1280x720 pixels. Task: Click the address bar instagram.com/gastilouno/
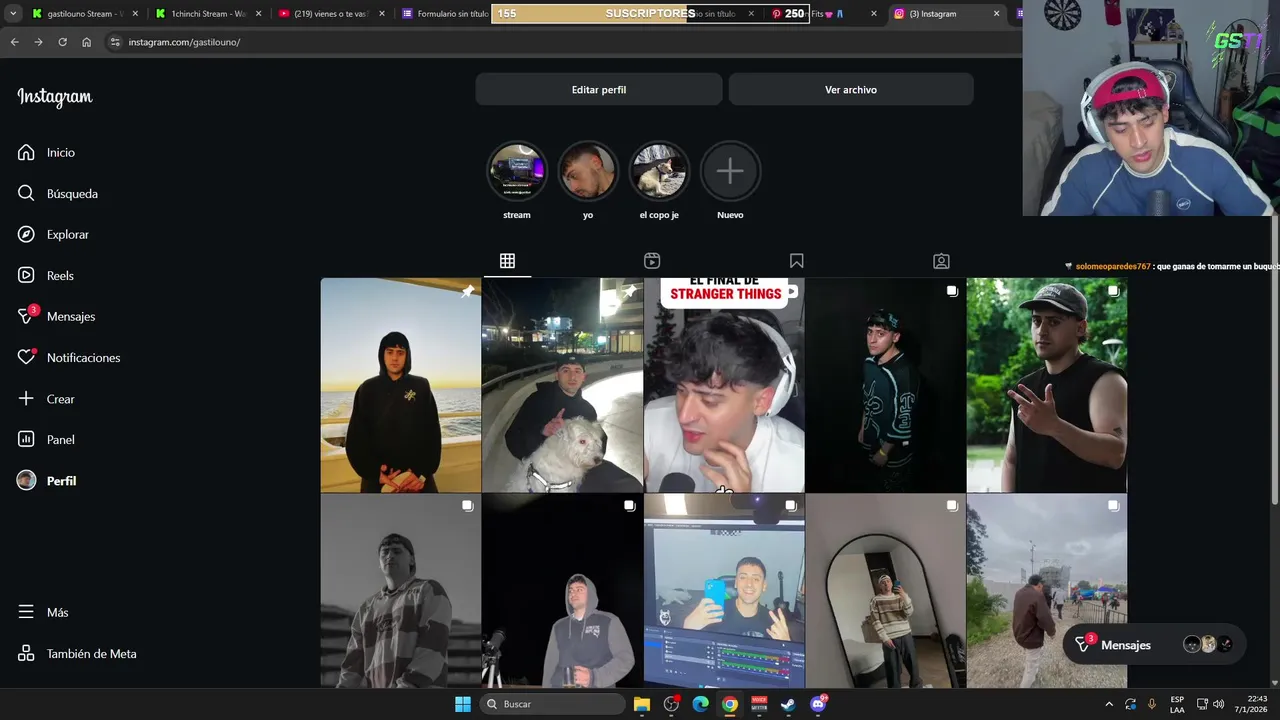184,42
